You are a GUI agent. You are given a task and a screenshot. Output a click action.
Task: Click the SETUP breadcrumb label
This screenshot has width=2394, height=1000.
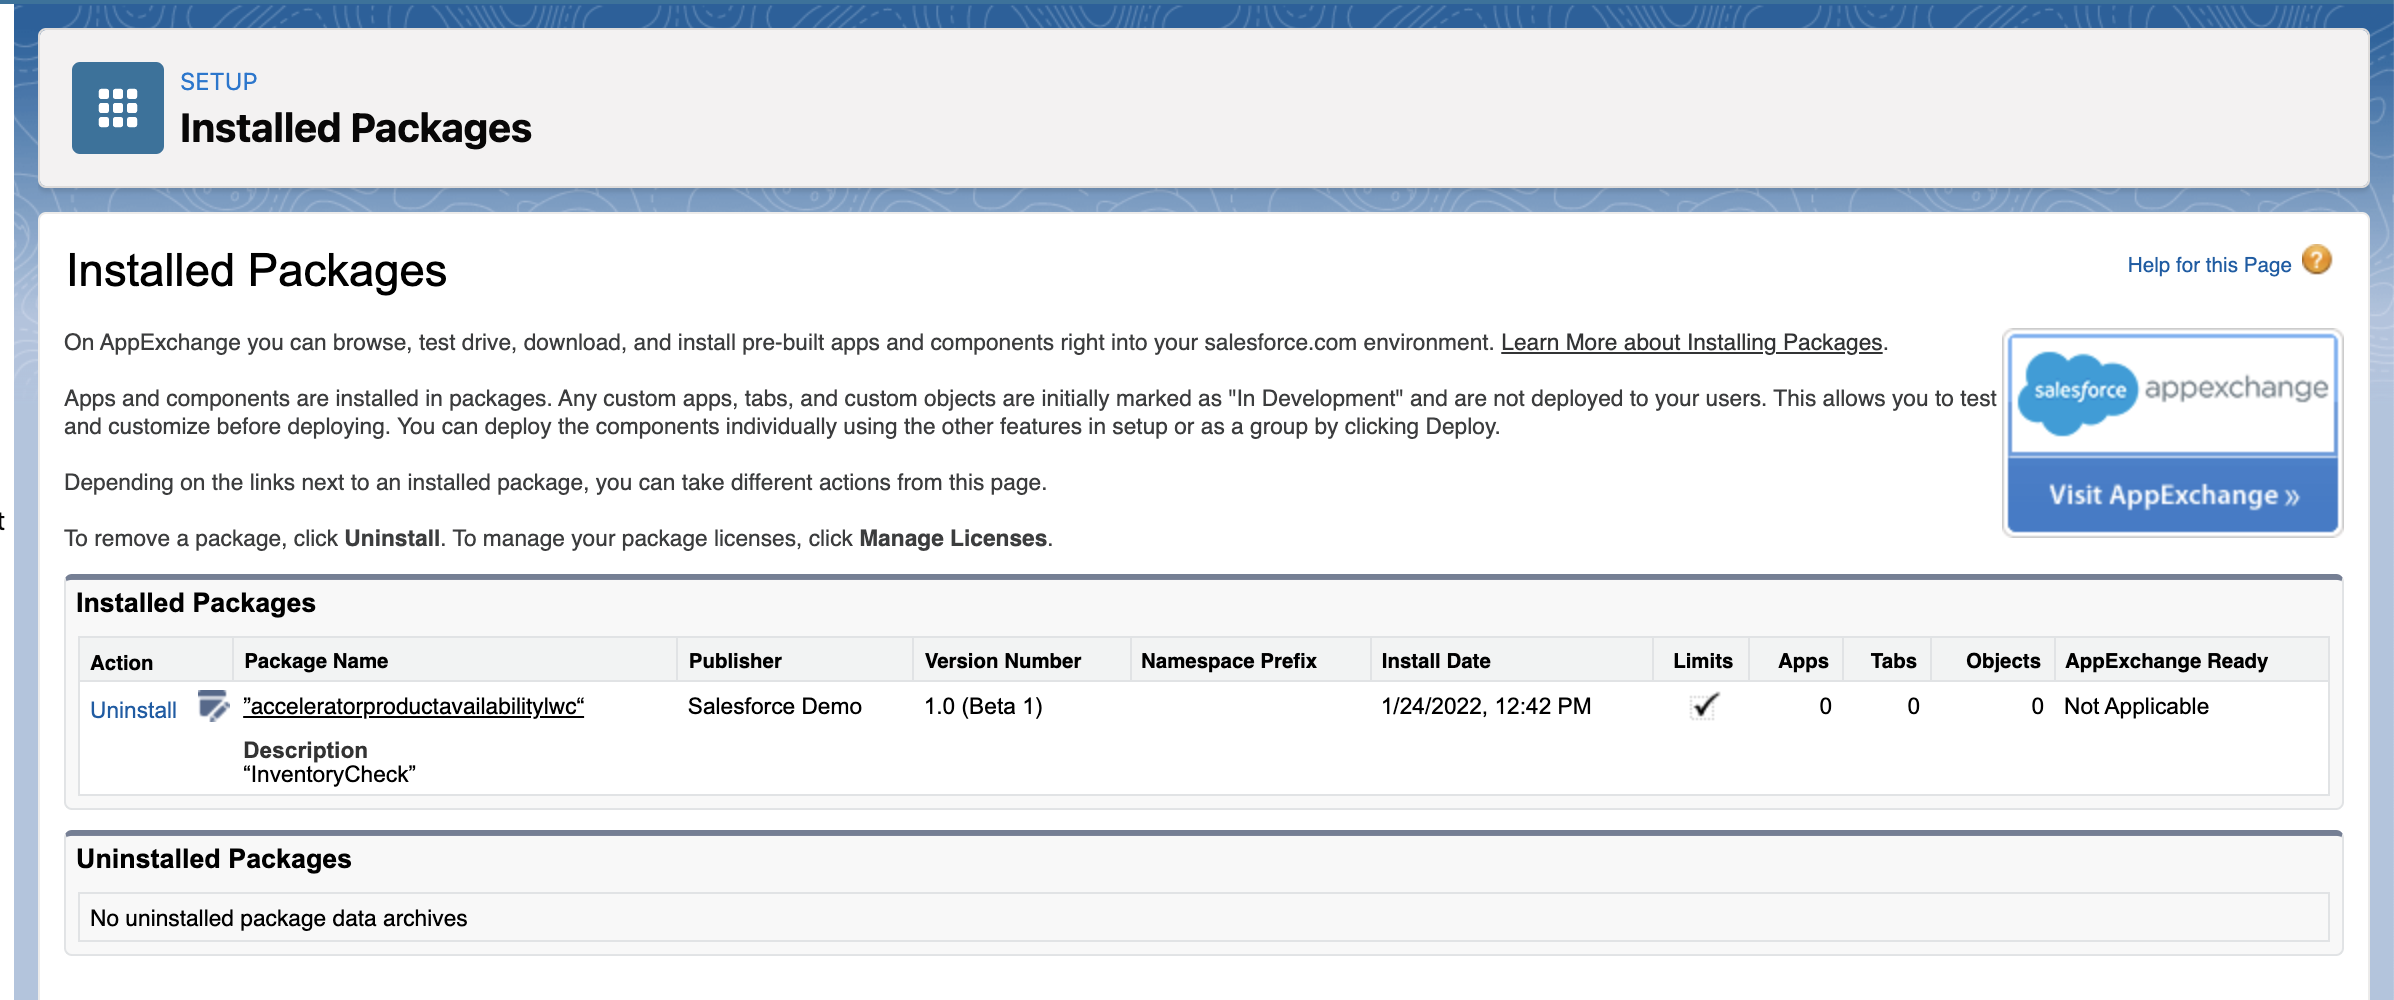[x=218, y=82]
